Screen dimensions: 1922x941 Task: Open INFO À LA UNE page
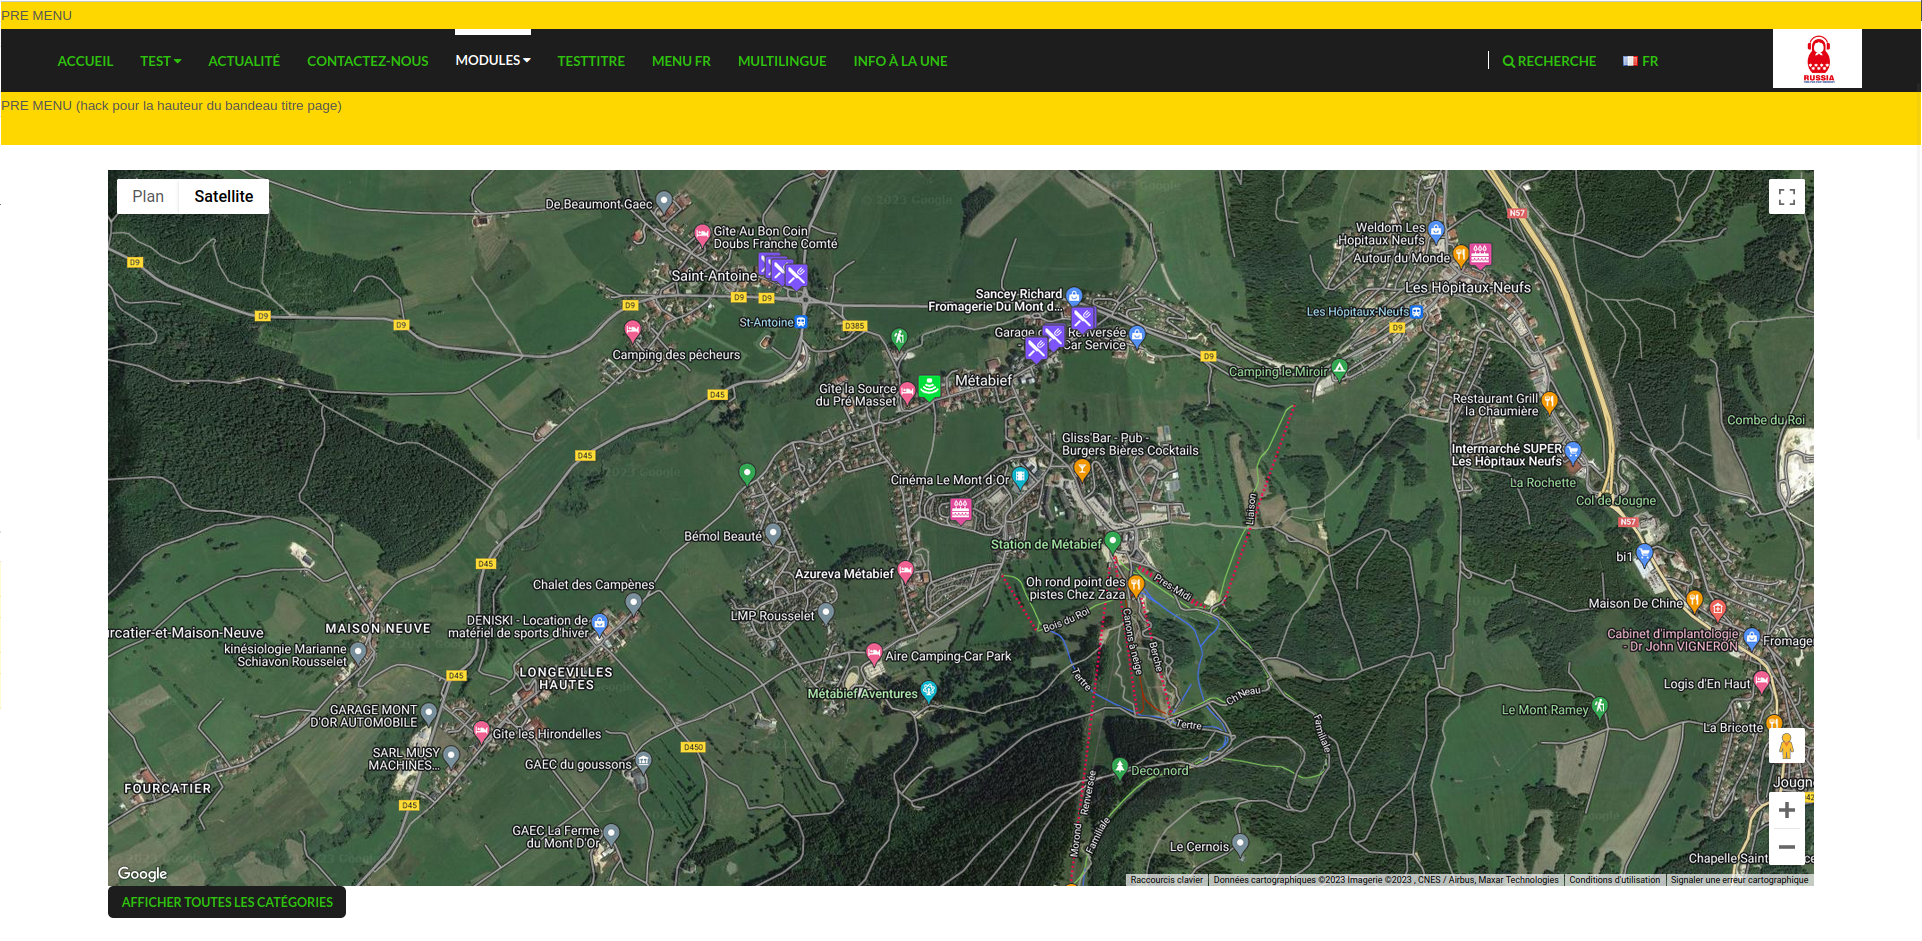point(900,61)
